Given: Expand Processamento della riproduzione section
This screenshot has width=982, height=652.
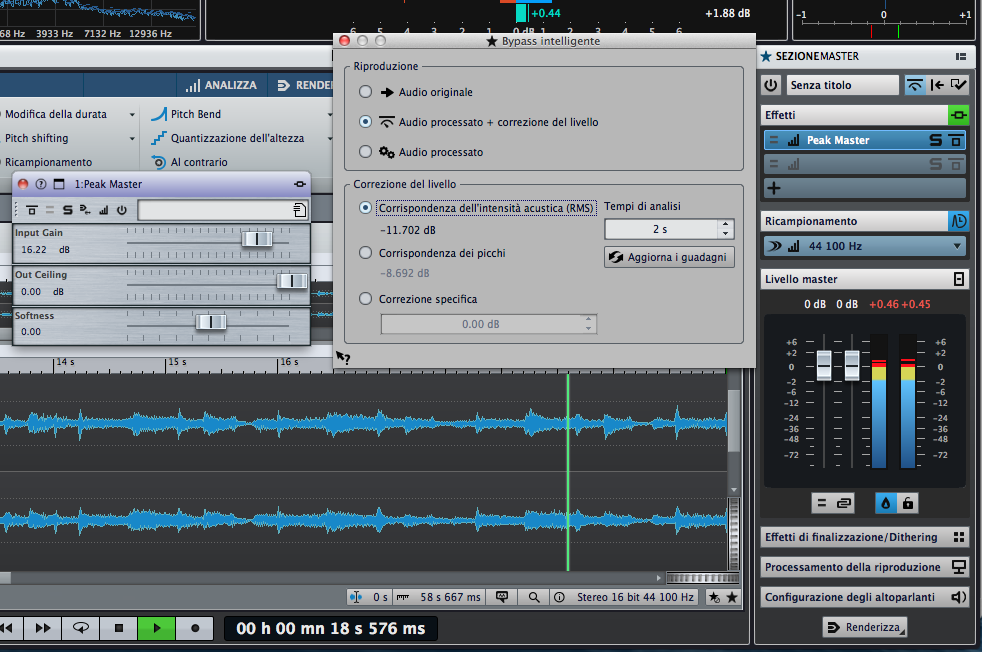Looking at the screenshot, I should 864,567.
